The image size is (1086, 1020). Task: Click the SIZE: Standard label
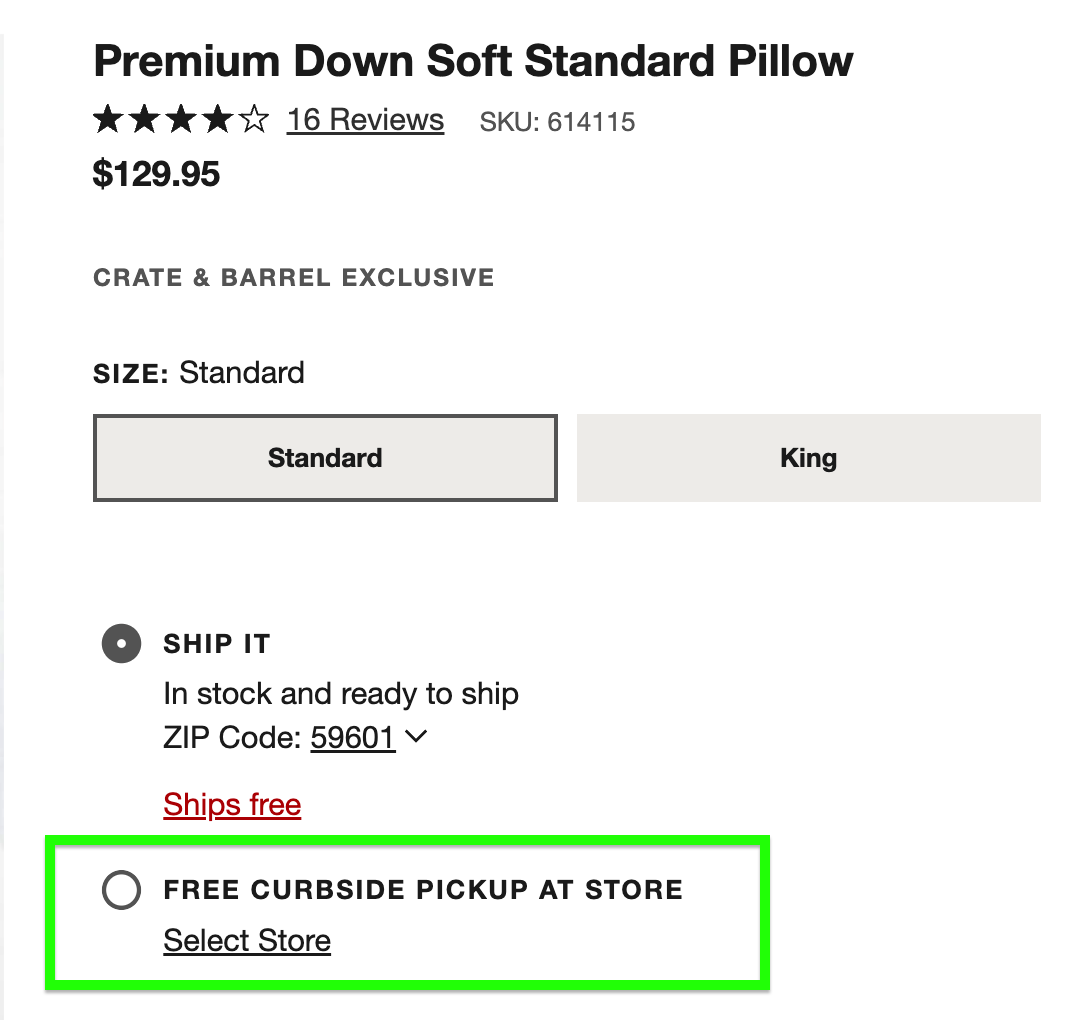click(198, 373)
